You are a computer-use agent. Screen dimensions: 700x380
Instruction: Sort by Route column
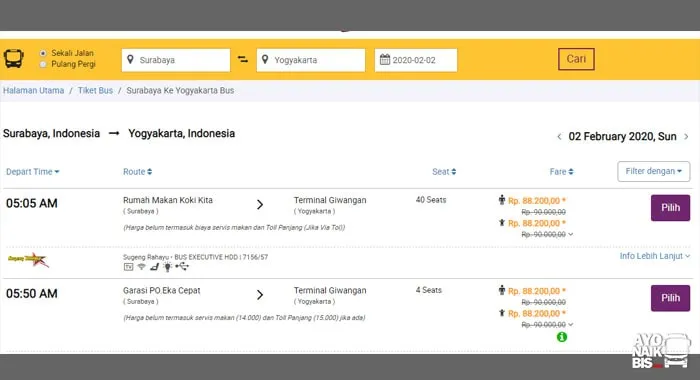point(138,172)
